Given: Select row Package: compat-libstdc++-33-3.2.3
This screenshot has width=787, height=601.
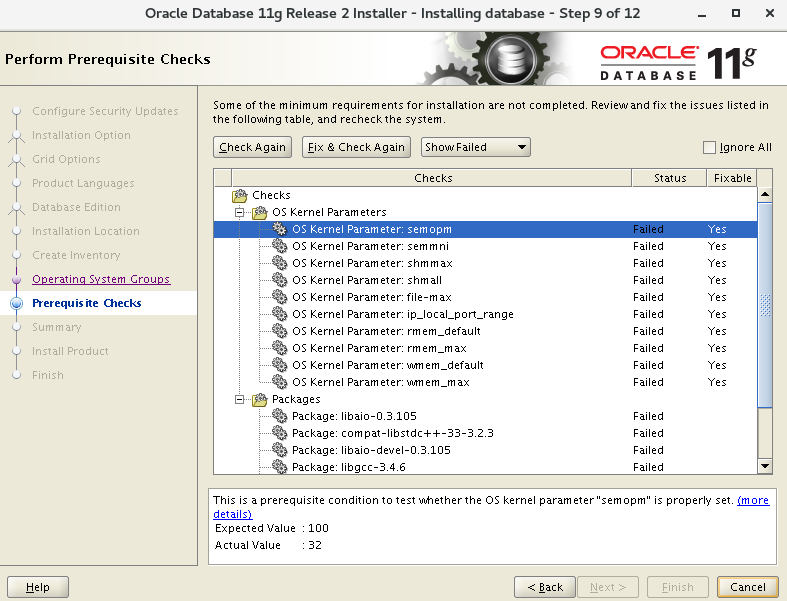Looking at the screenshot, I should [x=485, y=433].
